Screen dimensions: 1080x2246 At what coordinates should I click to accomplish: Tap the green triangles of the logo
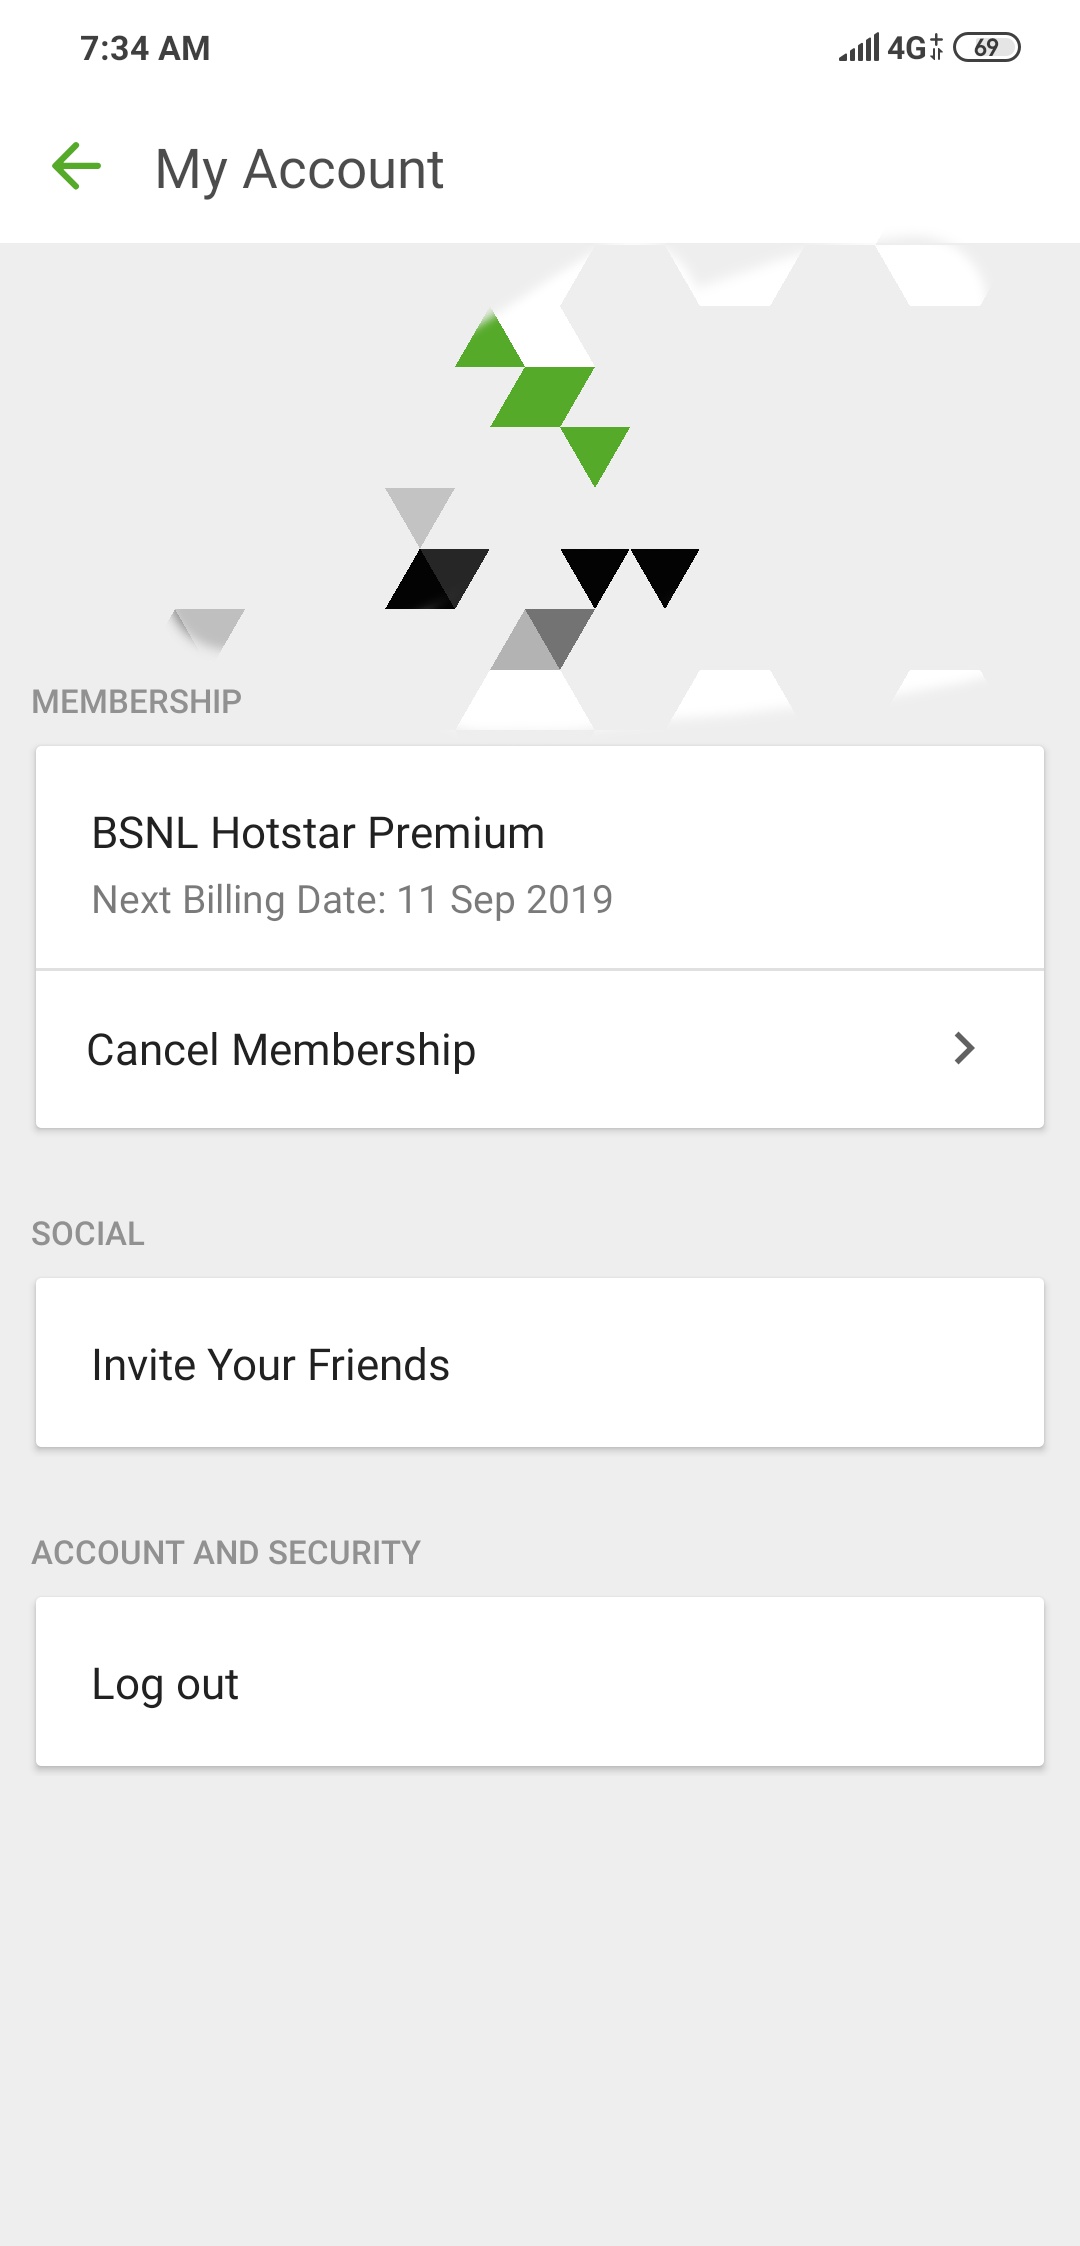[543, 397]
